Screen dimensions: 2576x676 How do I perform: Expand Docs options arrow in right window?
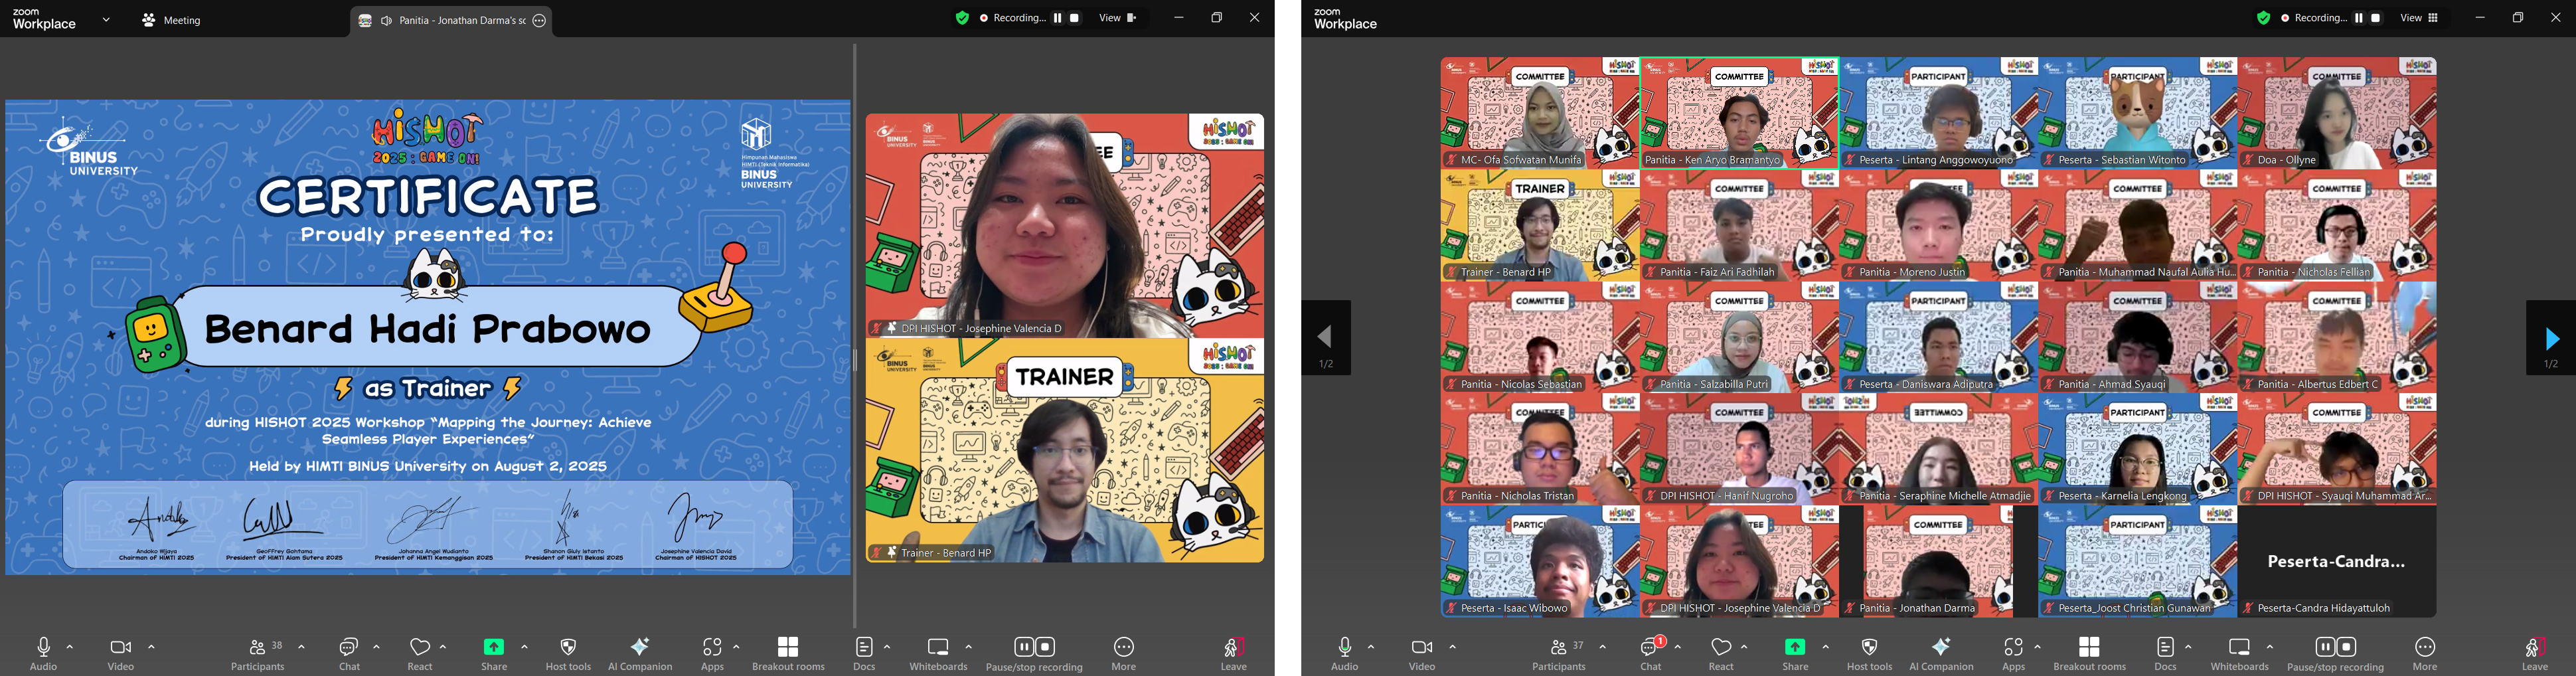[x=2188, y=647]
